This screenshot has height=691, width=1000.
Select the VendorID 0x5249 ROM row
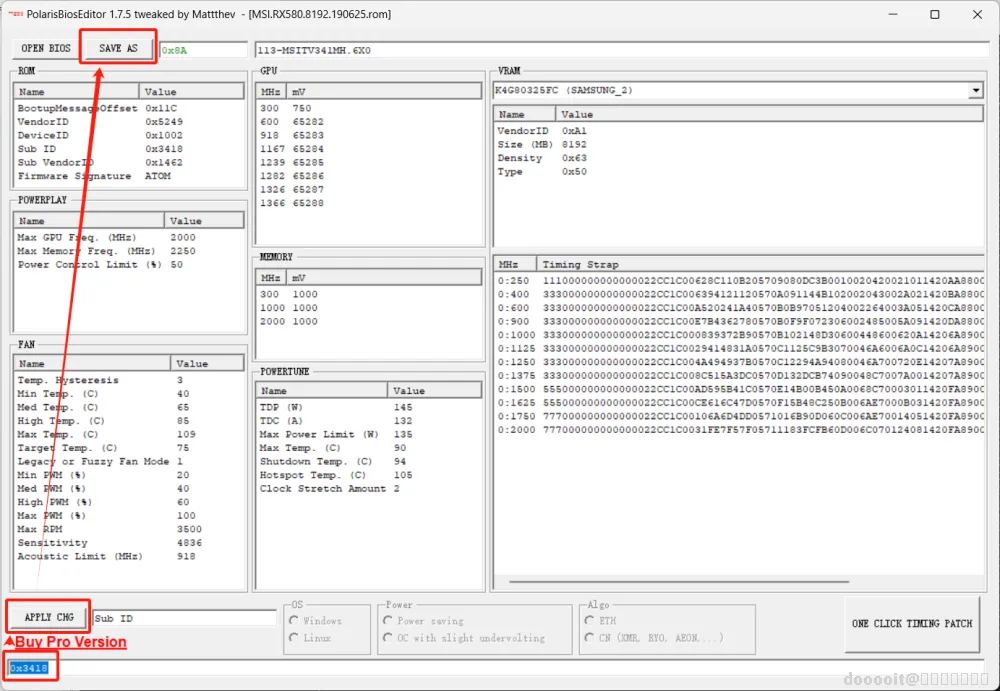tap(128, 122)
